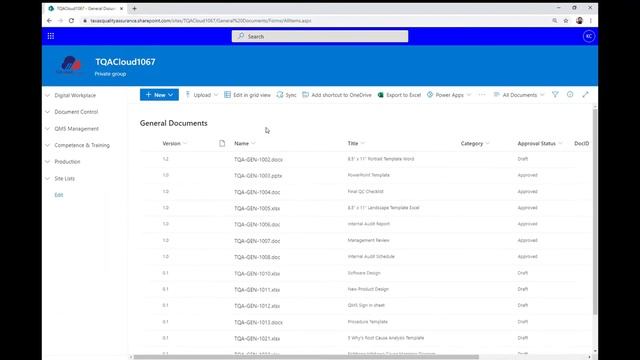Image resolution: width=640 pixels, height=360 pixels.
Task: Open file TQA-GEN-1006.doc
Action: (257, 224)
